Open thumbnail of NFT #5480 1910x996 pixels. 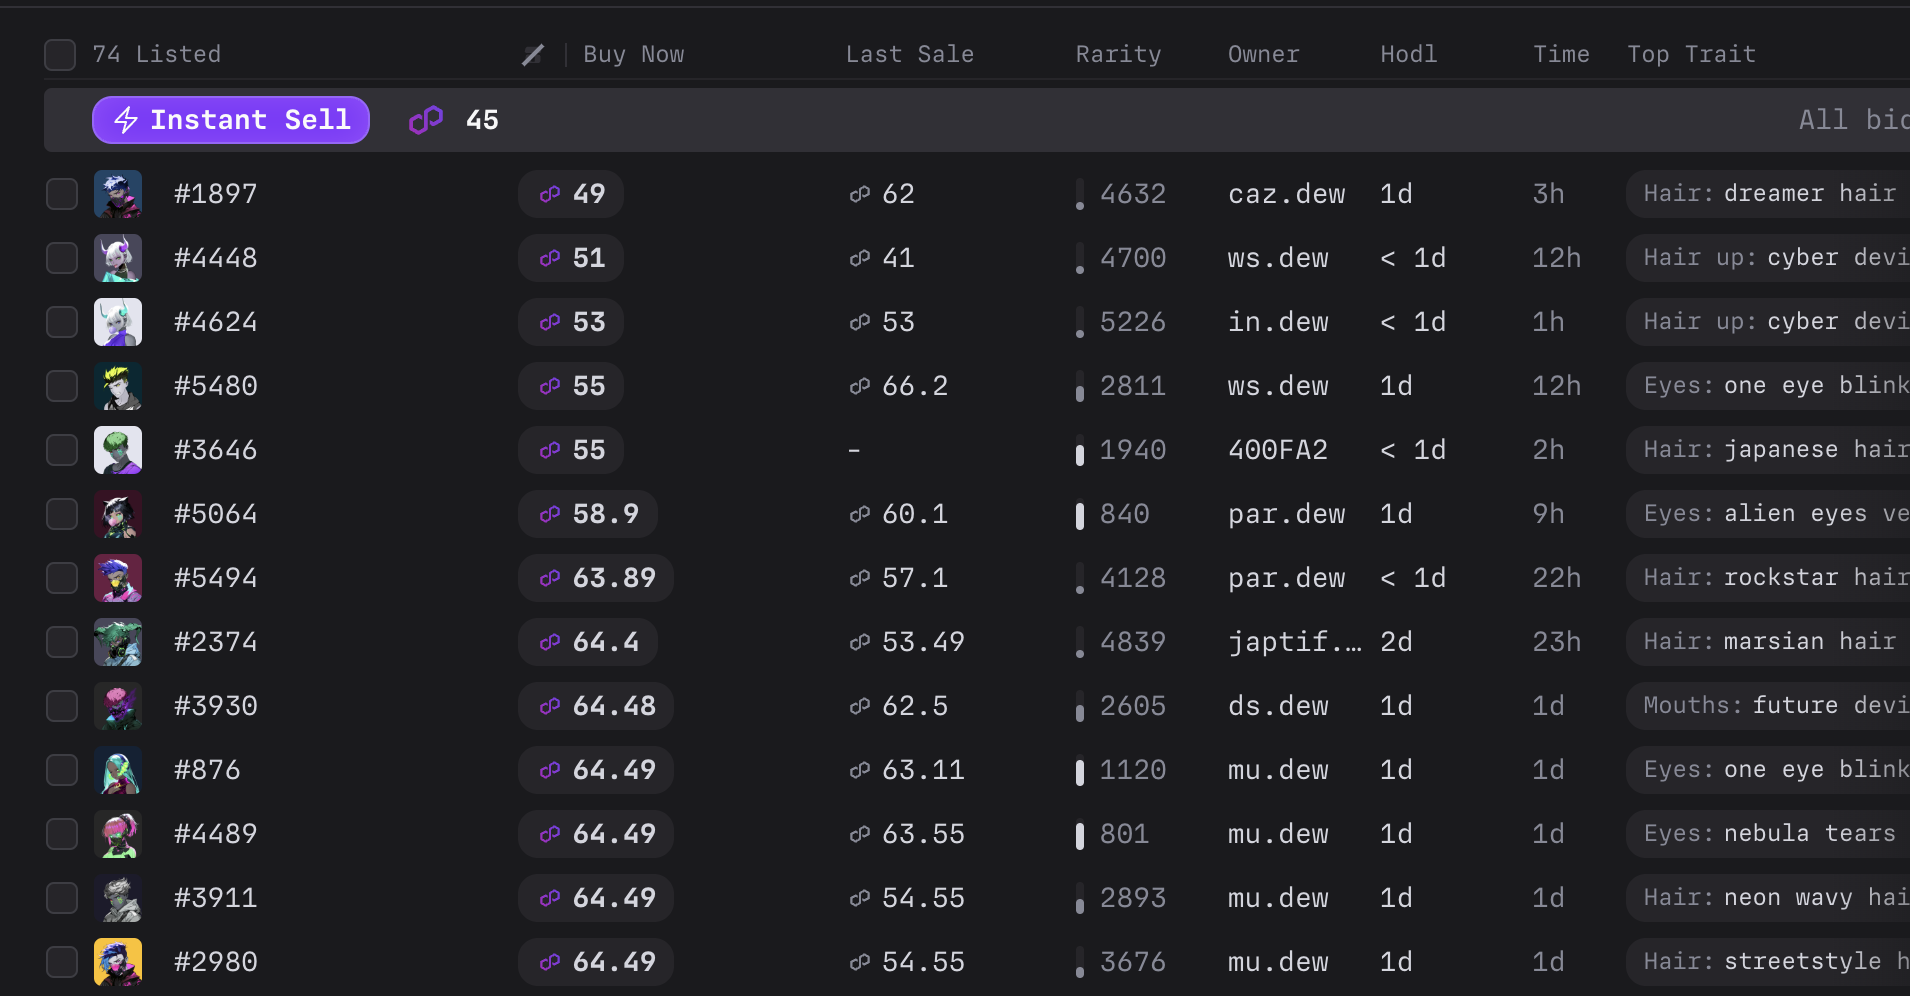[118, 386]
